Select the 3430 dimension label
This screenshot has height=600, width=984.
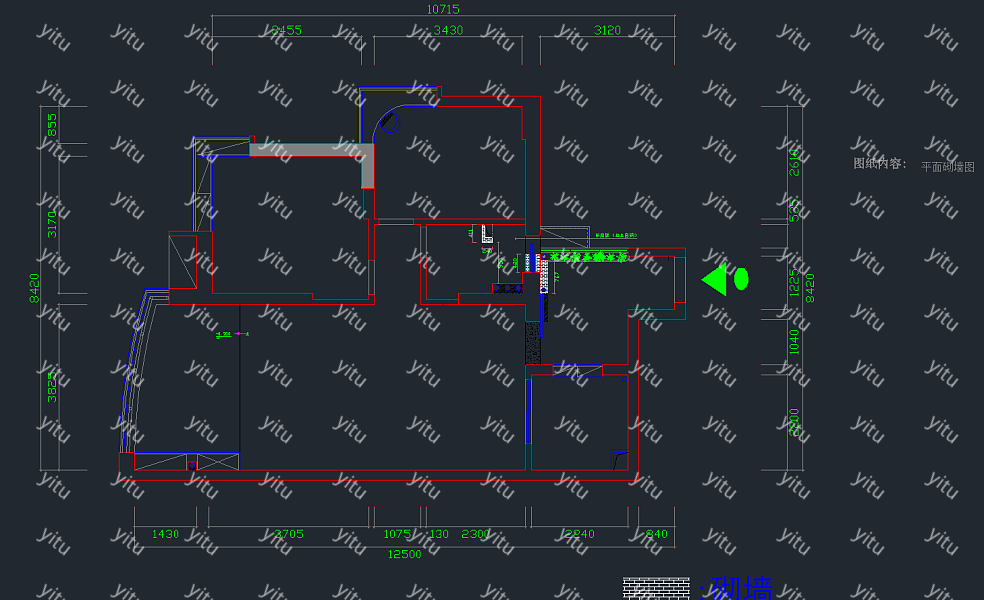tap(448, 30)
